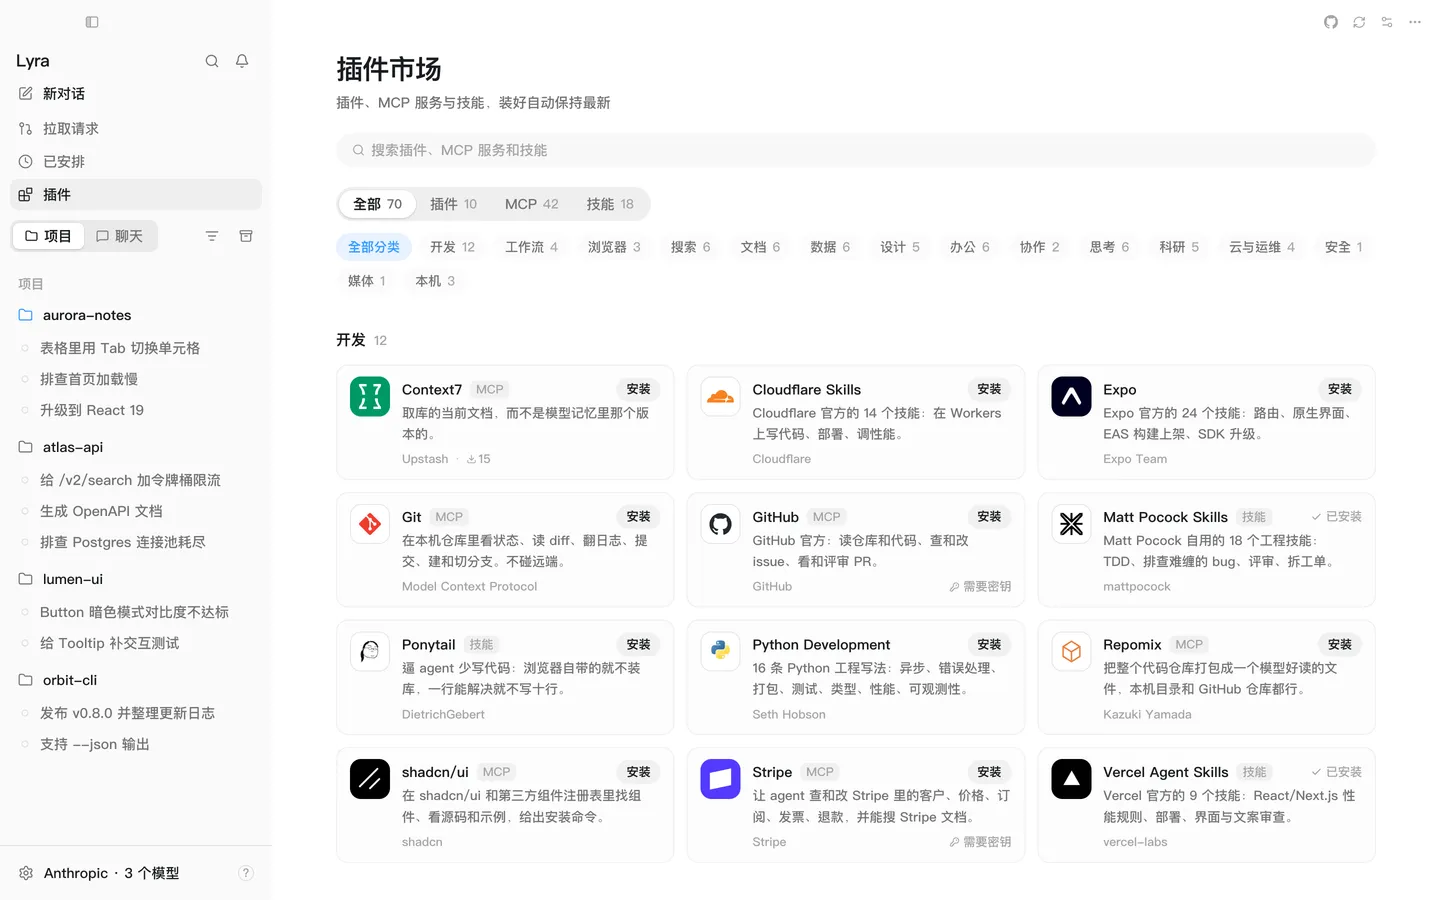
Task: Filter by 云与运维 category
Action: (1262, 247)
